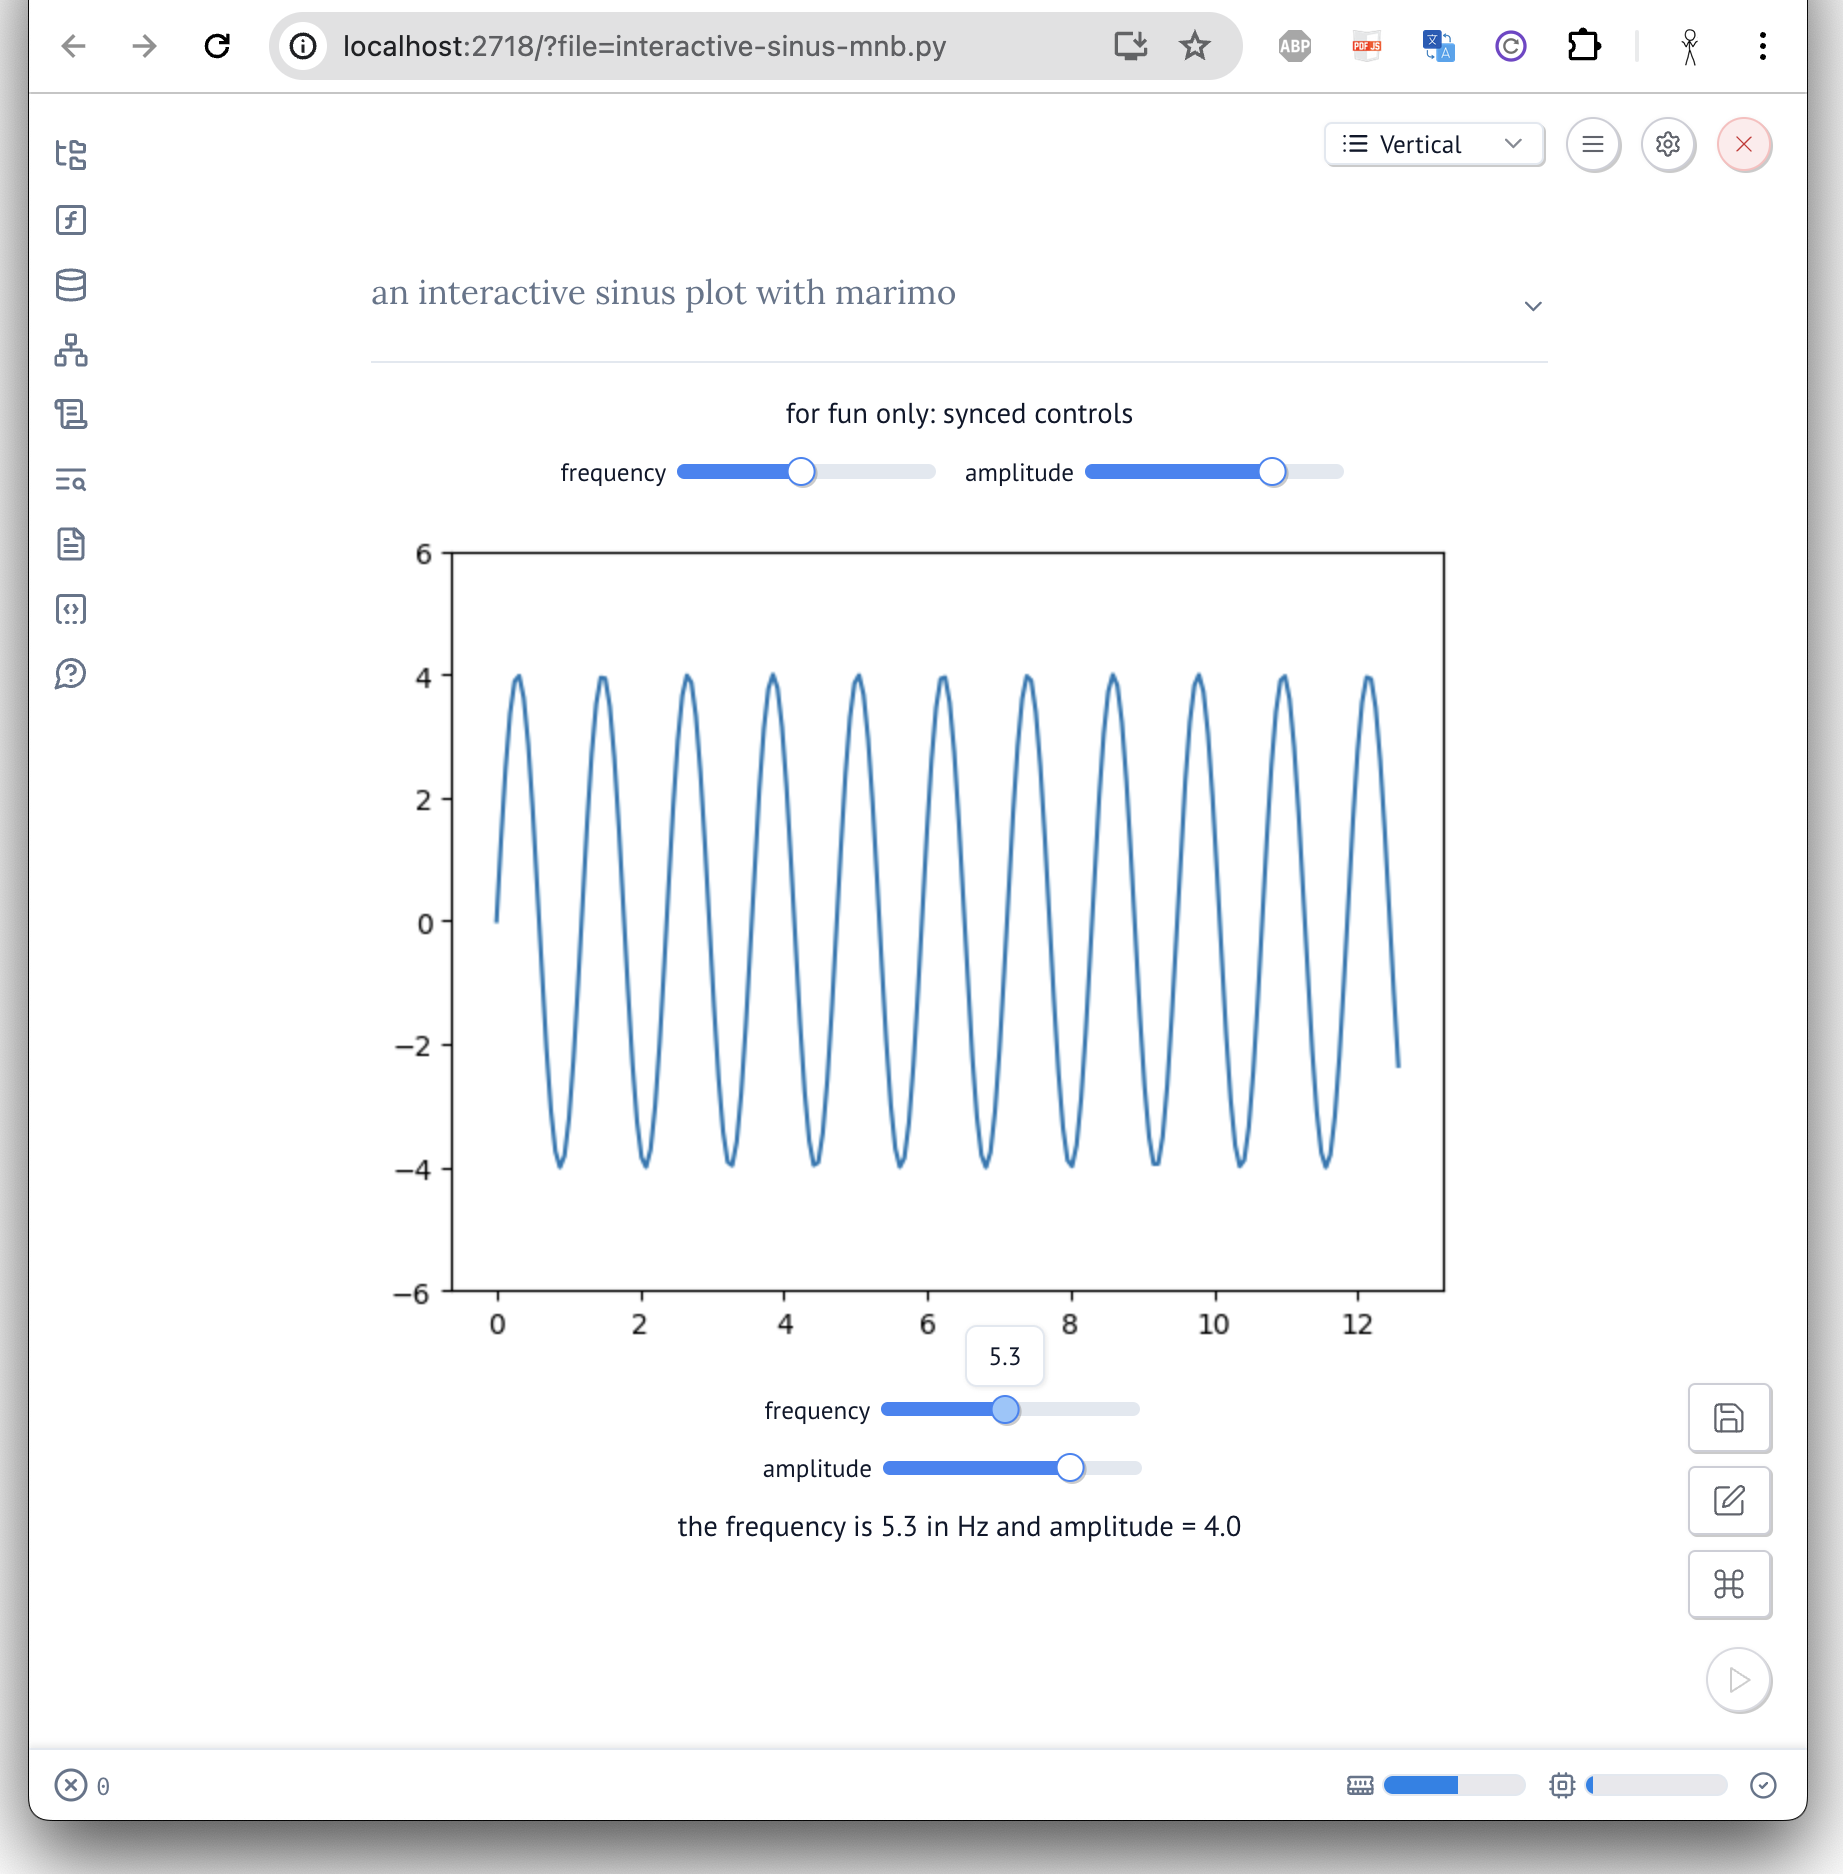Open the documentation panel icon
Screen dimensions: 1843x1874
coord(71,544)
